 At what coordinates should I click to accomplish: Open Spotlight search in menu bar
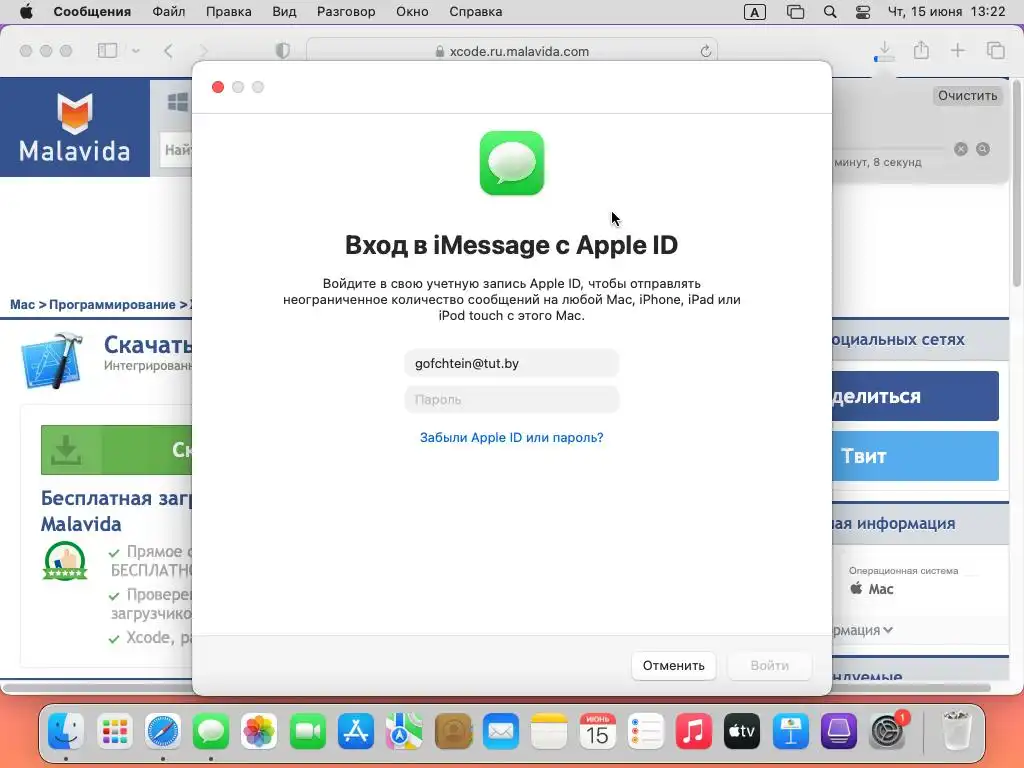point(830,12)
